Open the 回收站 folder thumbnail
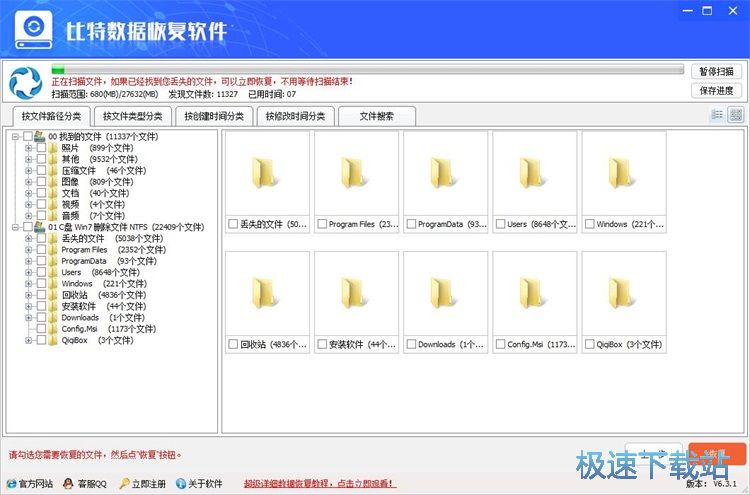Screen dimensions: 750x495 [265, 294]
